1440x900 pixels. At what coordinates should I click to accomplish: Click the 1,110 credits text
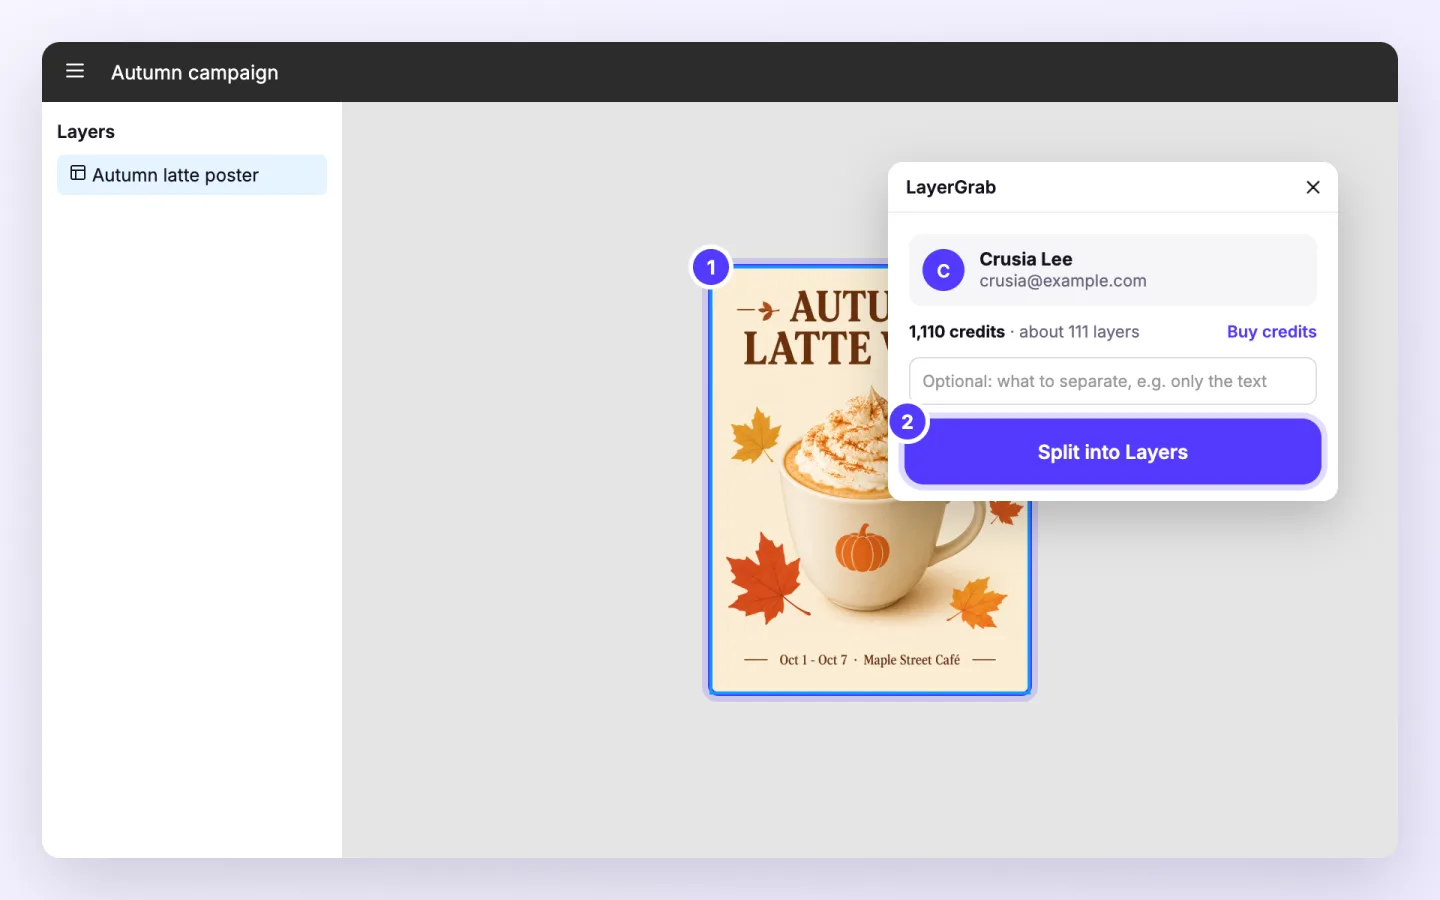[x=957, y=332]
